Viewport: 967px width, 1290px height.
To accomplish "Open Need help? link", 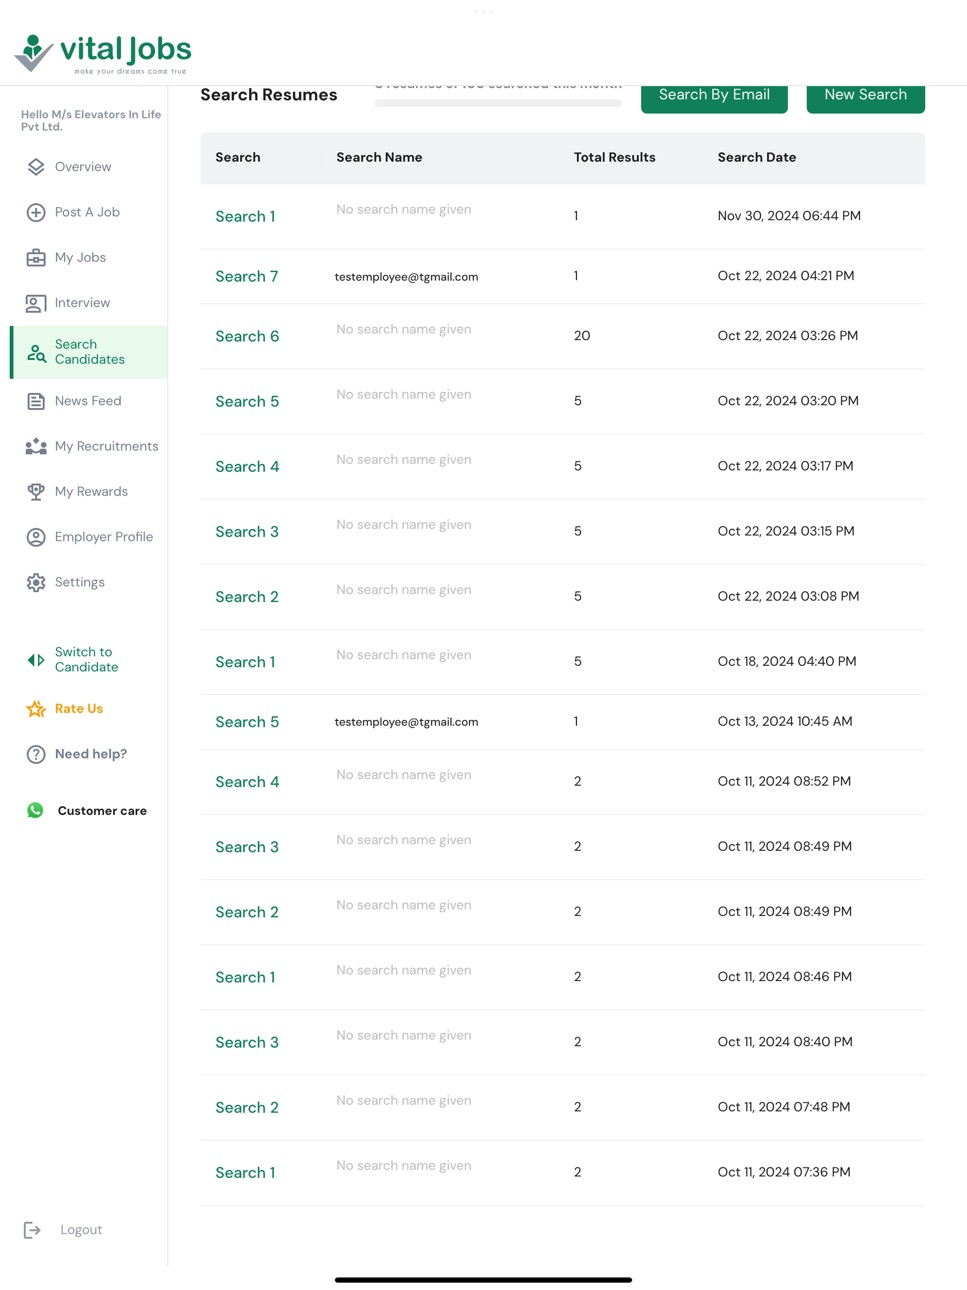I will [91, 754].
